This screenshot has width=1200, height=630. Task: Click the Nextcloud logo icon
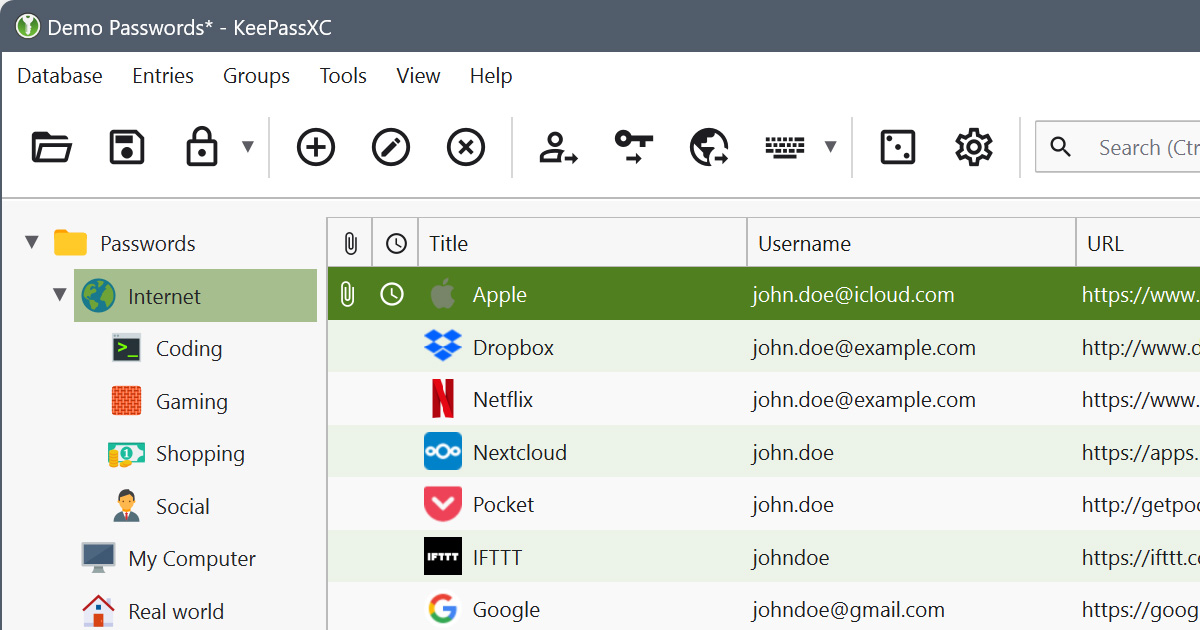click(x=443, y=452)
